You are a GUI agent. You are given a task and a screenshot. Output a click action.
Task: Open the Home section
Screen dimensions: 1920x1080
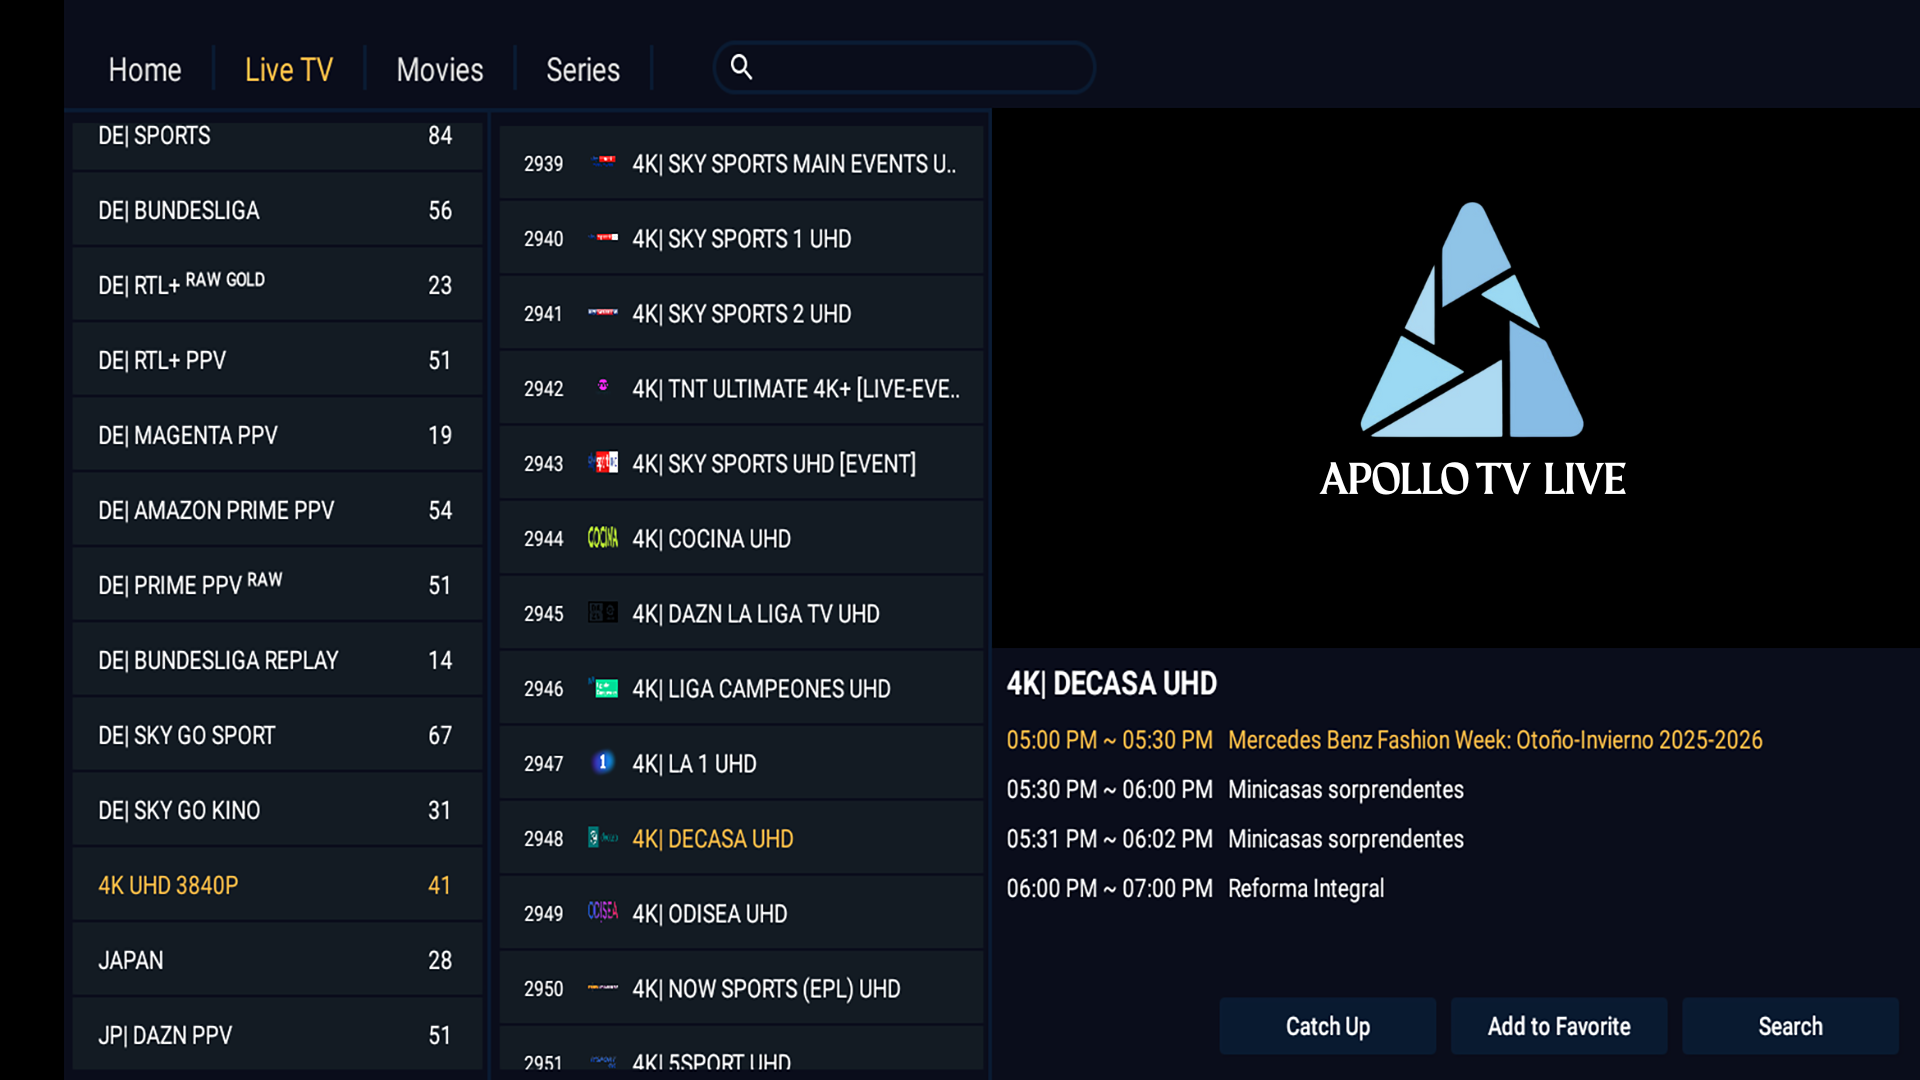145,69
